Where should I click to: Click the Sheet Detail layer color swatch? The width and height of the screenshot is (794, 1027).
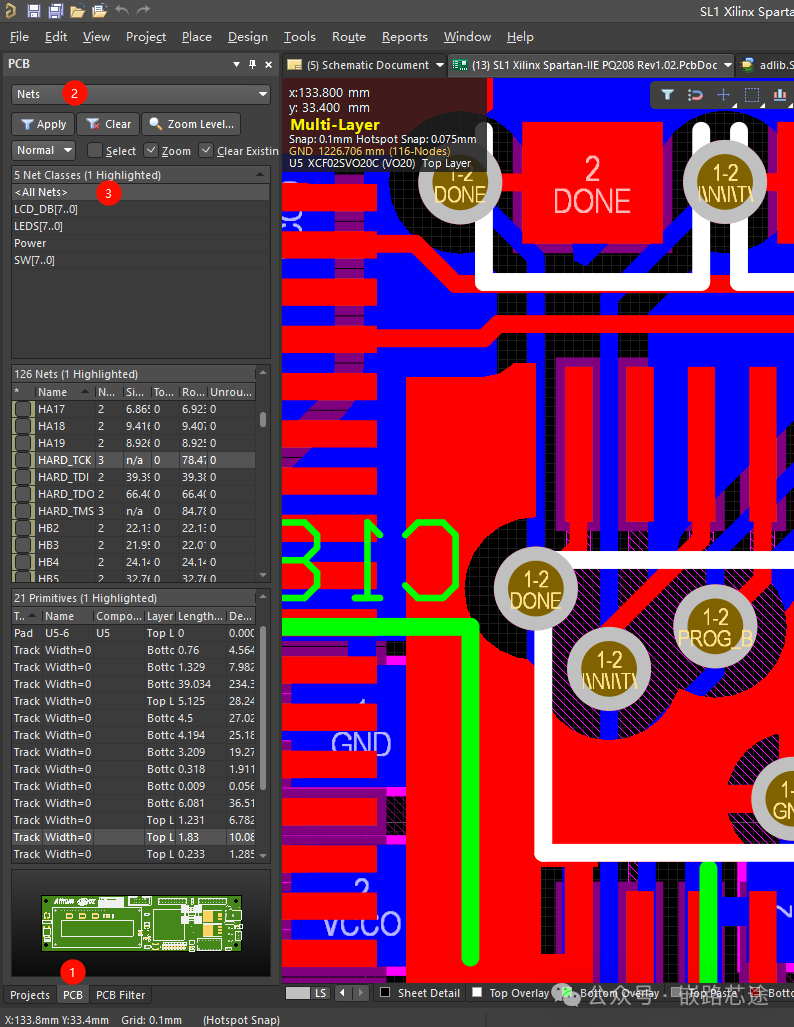(x=385, y=992)
